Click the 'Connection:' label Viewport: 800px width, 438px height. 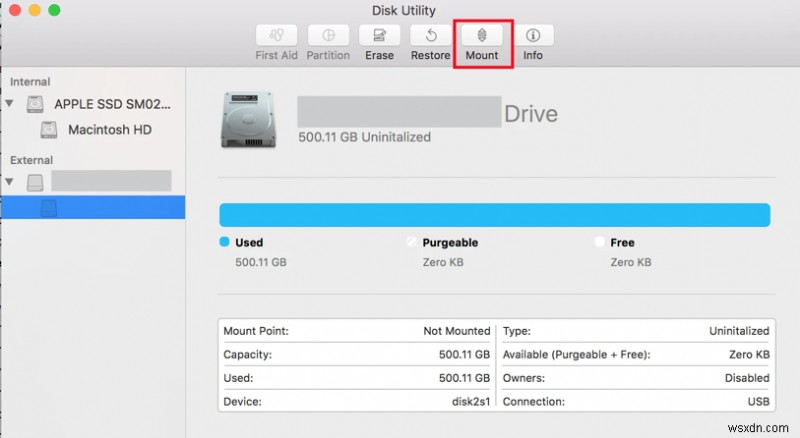(534, 402)
